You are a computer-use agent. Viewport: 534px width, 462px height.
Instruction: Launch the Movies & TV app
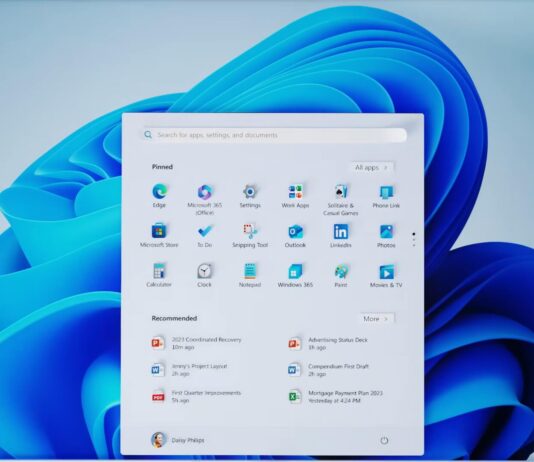click(386, 275)
